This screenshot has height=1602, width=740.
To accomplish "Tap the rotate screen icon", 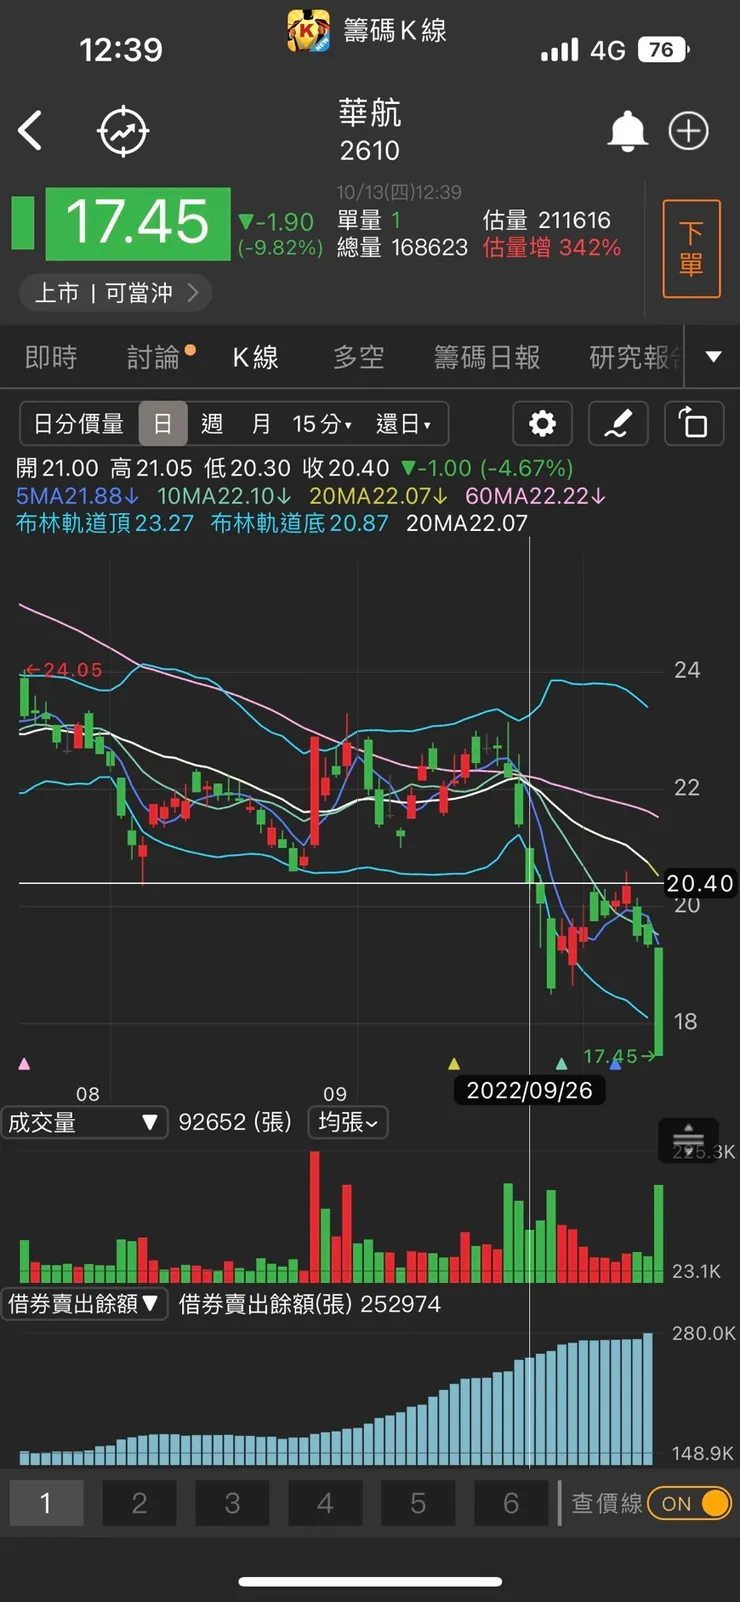I will 692,424.
